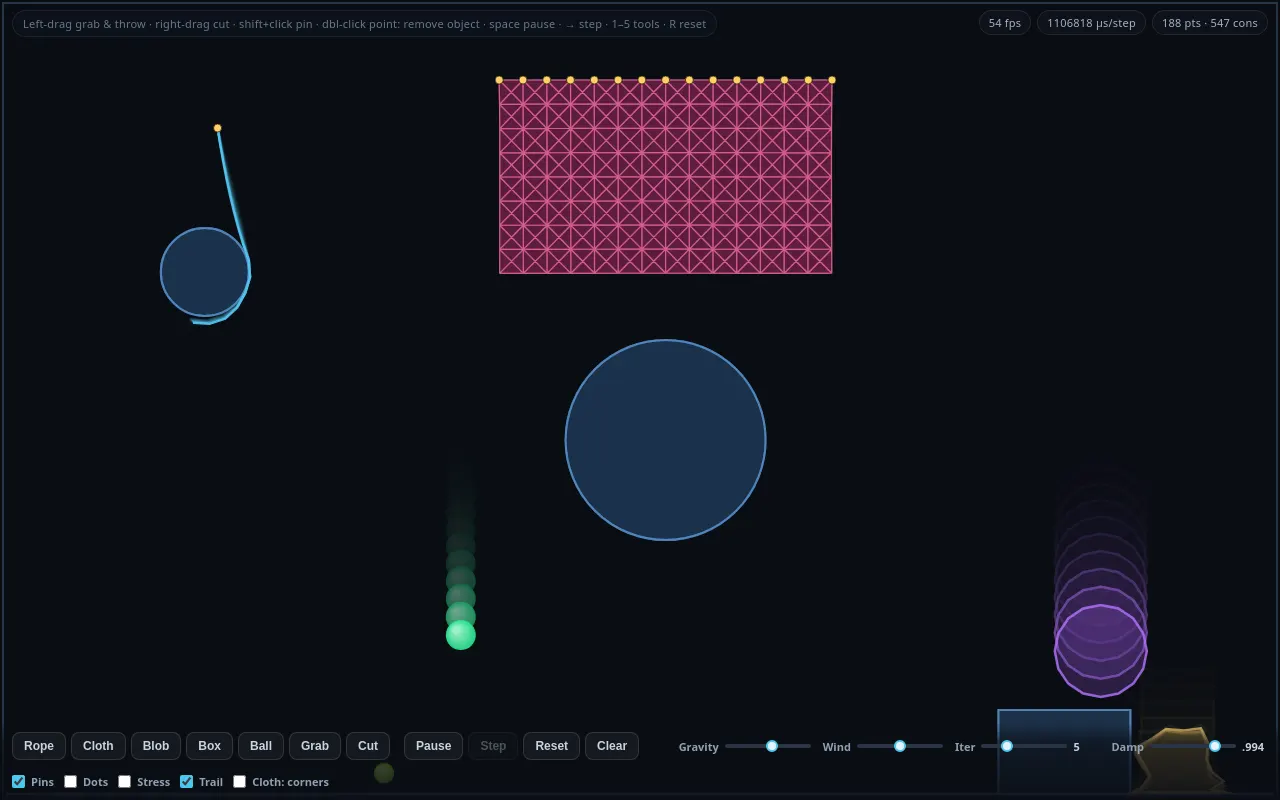The height and width of the screenshot is (800, 1280).
Task: Uncheck the Pins checkbox
Action: click(19, 782)
